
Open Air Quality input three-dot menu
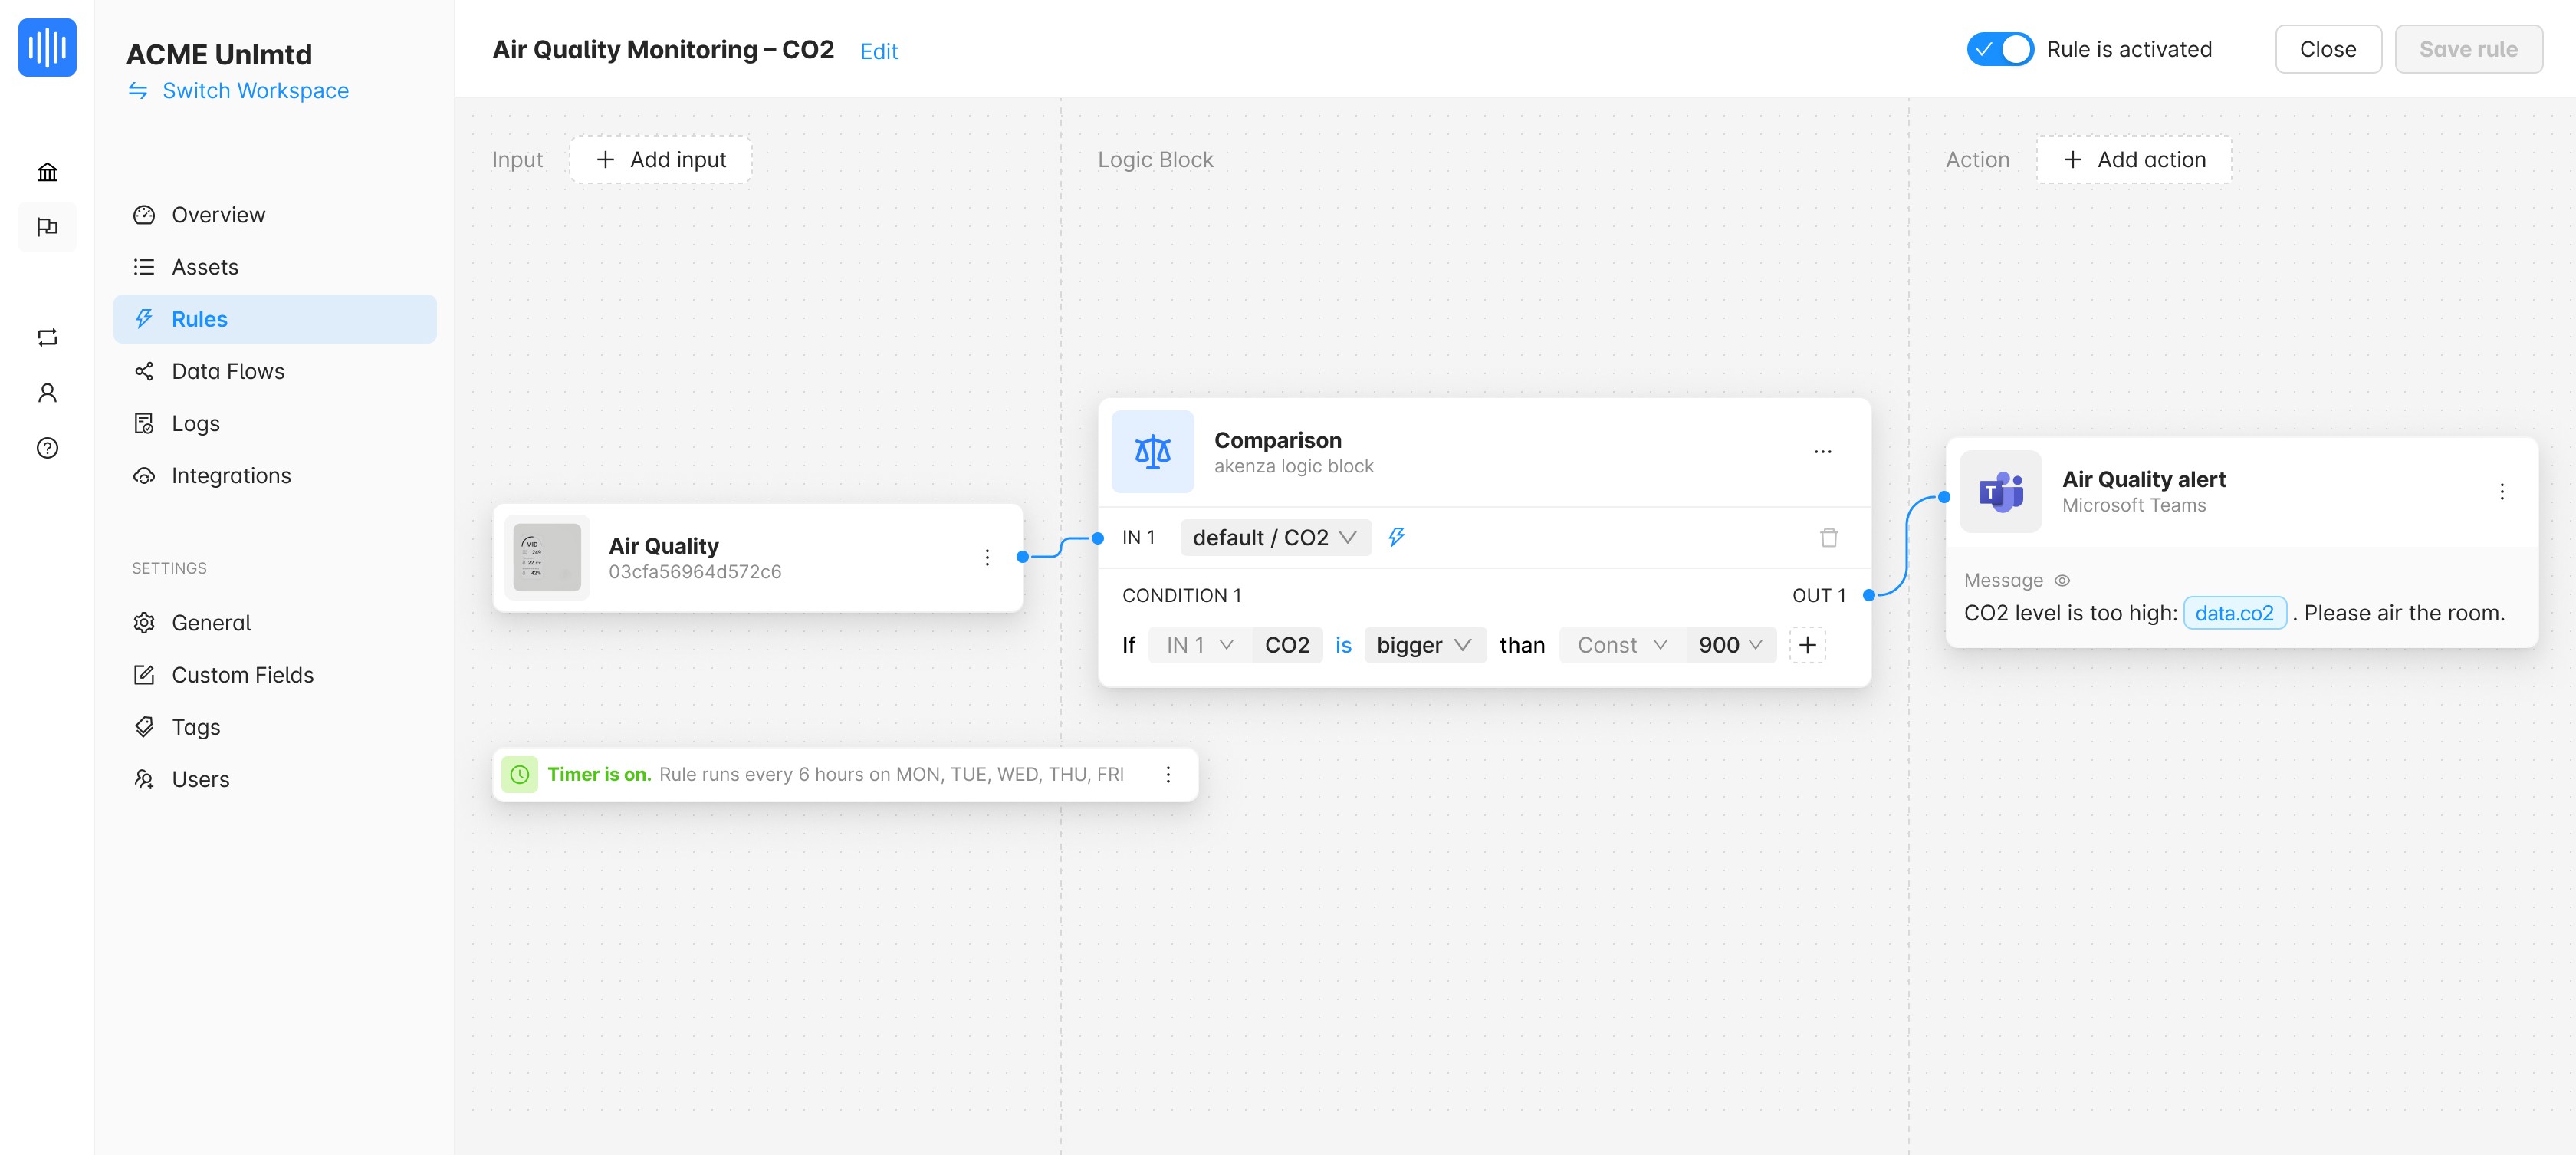tap(986, 557)
